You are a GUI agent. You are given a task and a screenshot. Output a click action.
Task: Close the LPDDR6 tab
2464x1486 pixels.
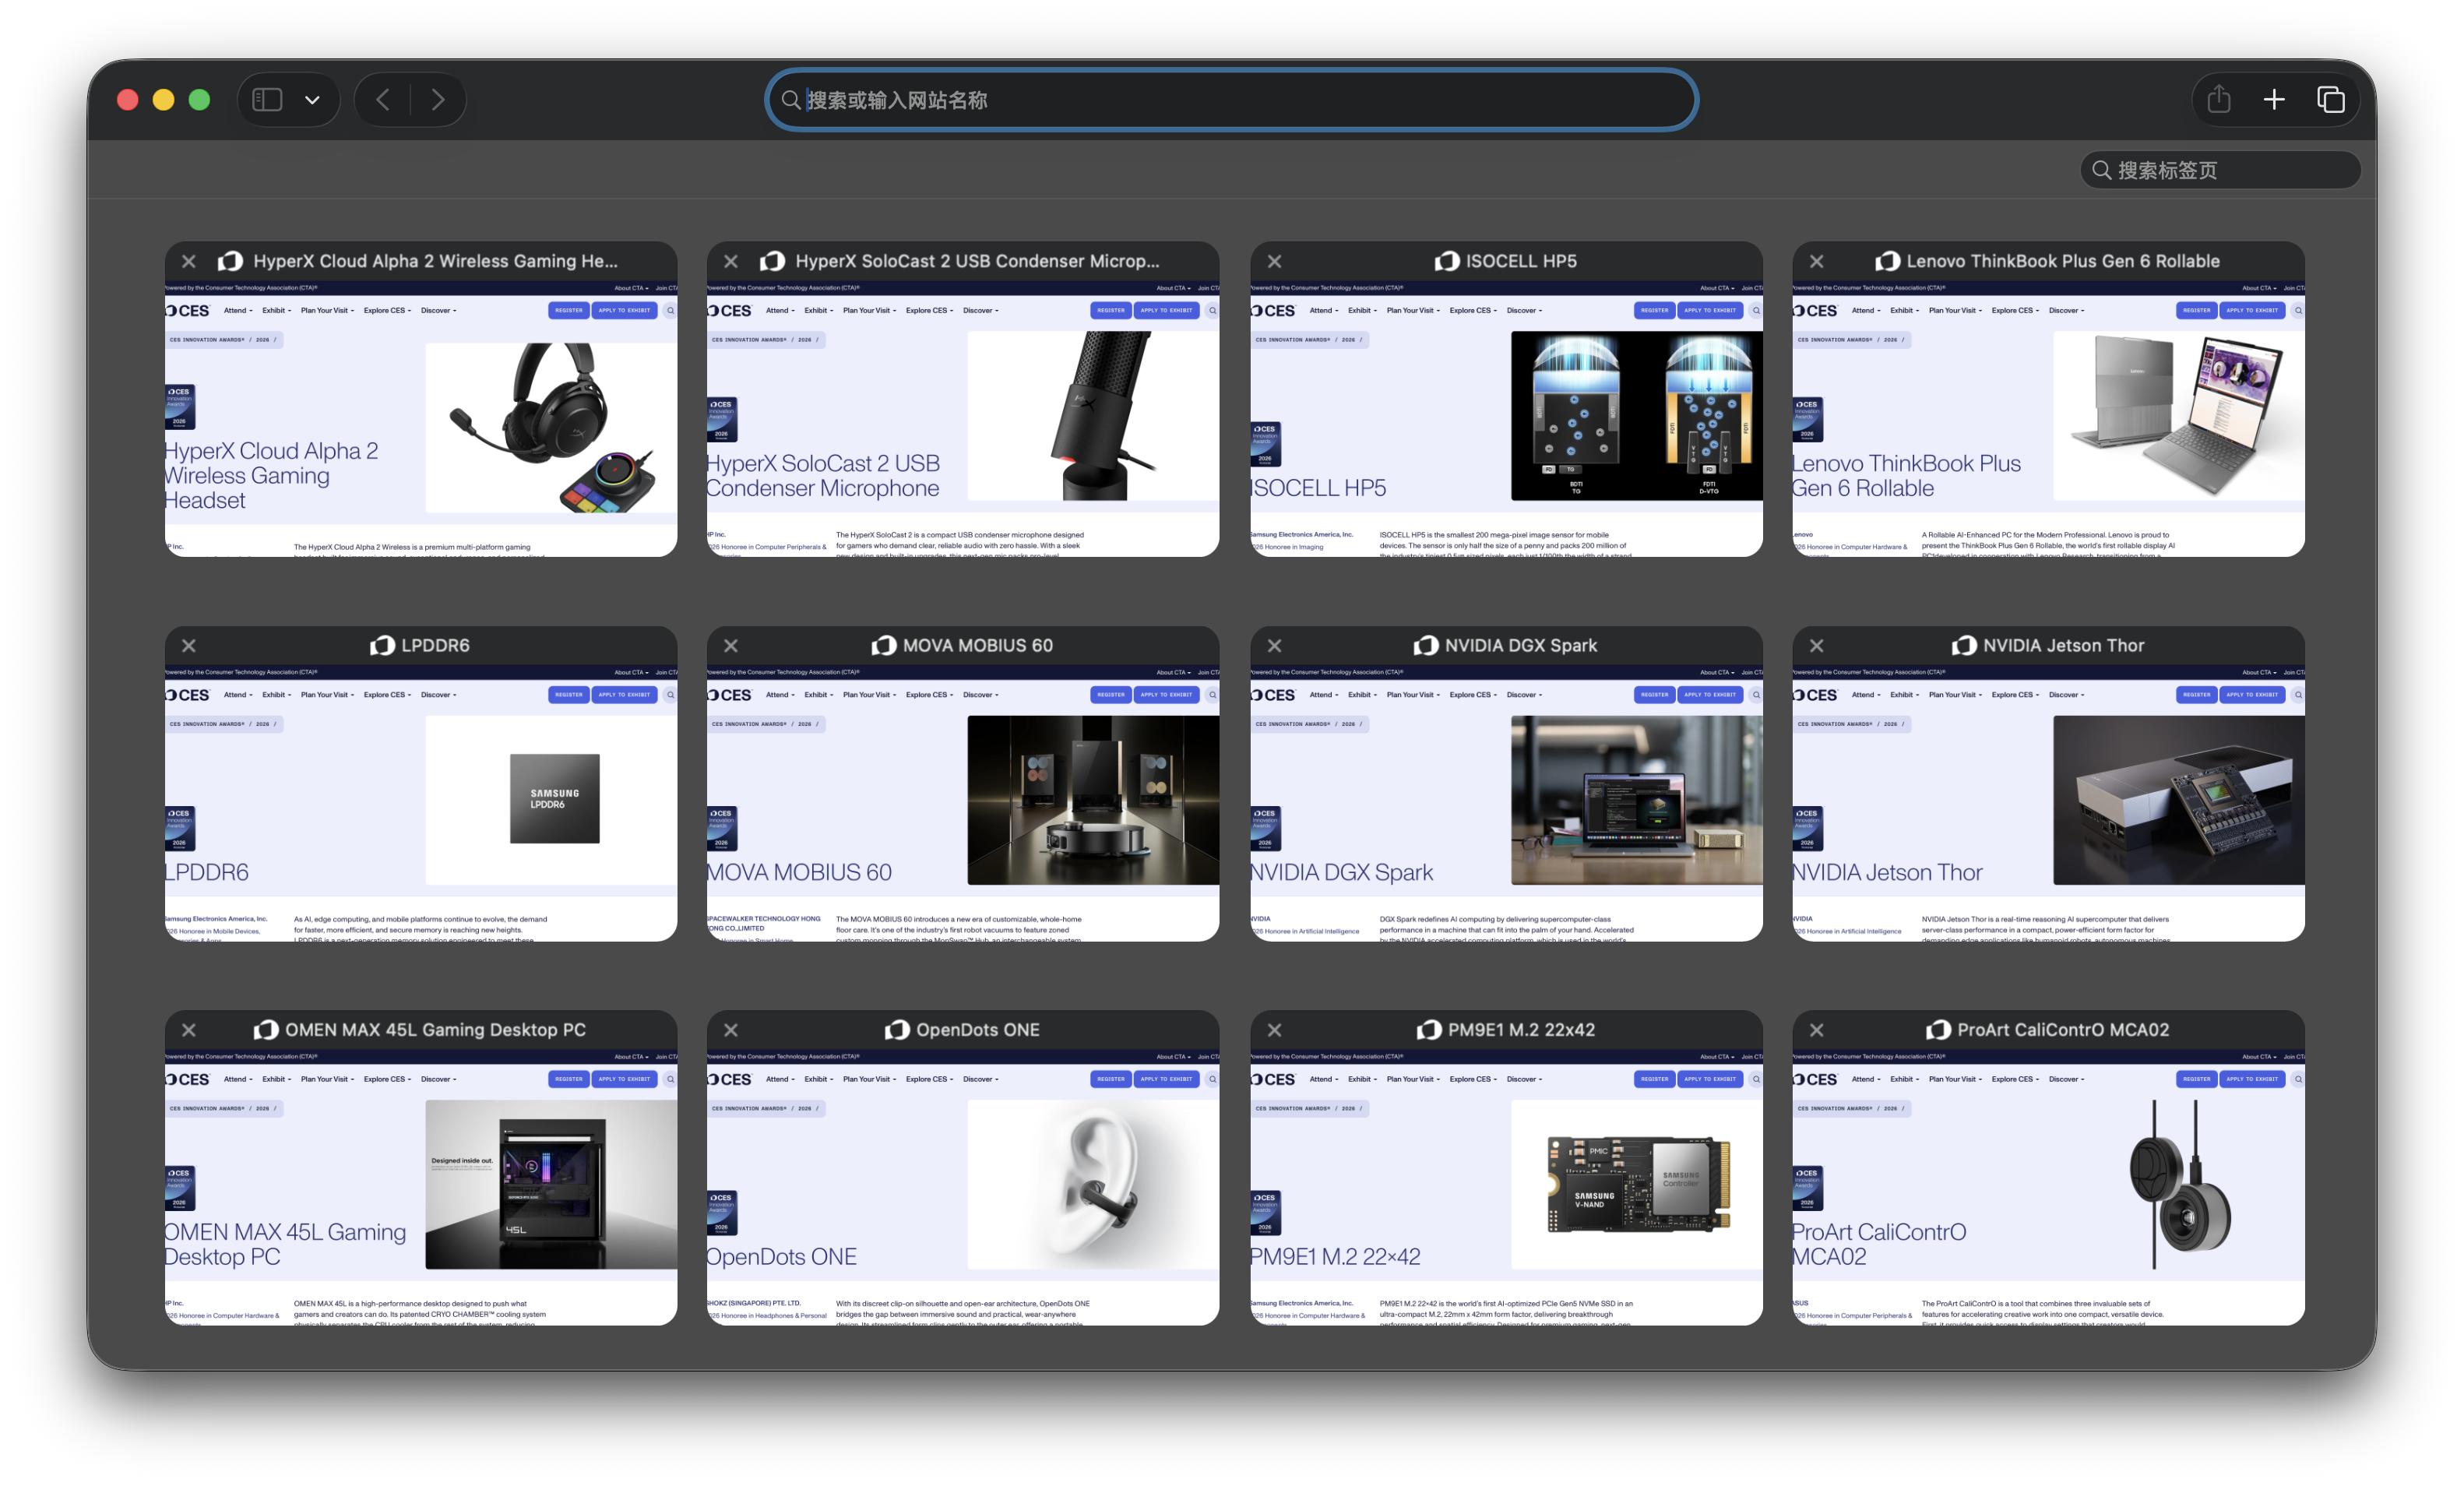[x=189, y=646]
